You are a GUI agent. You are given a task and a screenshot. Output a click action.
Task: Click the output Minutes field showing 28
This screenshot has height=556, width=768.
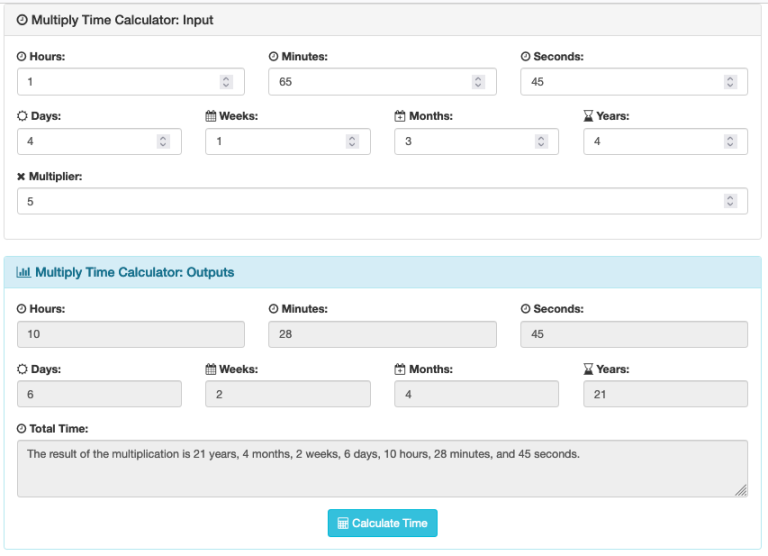click(x=383, y=335)
